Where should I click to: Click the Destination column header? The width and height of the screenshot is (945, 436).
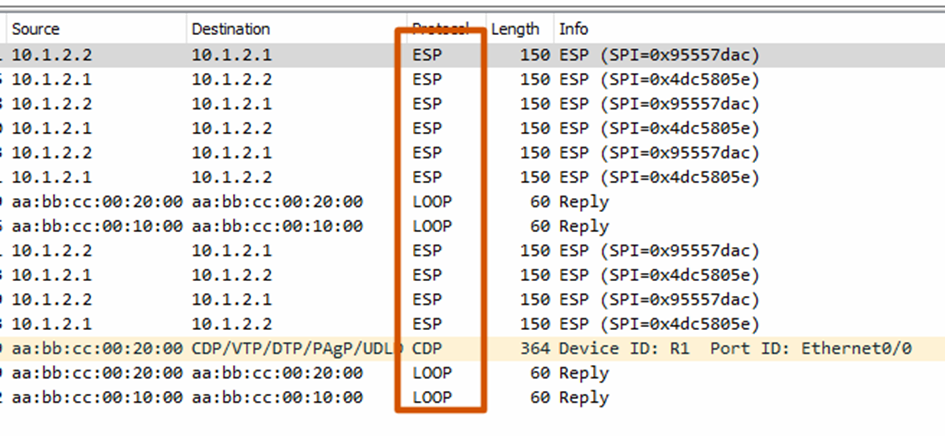pyautogui.click(x=230, y=29)
